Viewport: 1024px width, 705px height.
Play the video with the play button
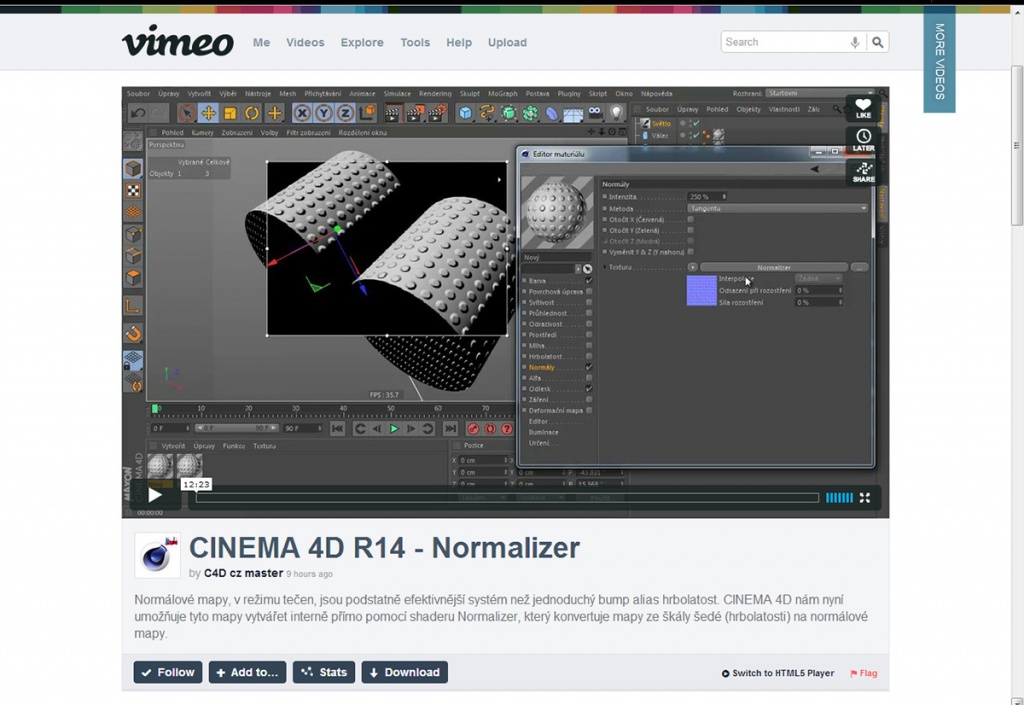pos(155,495)
